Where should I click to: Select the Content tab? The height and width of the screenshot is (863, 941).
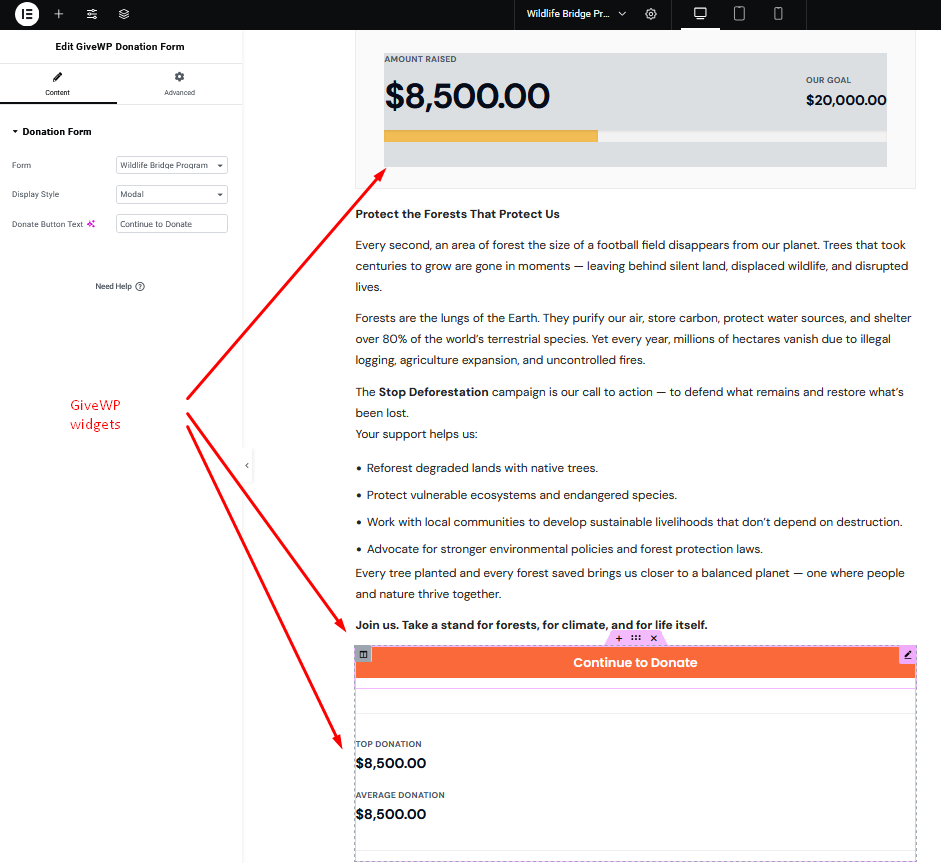coord(57,84)
